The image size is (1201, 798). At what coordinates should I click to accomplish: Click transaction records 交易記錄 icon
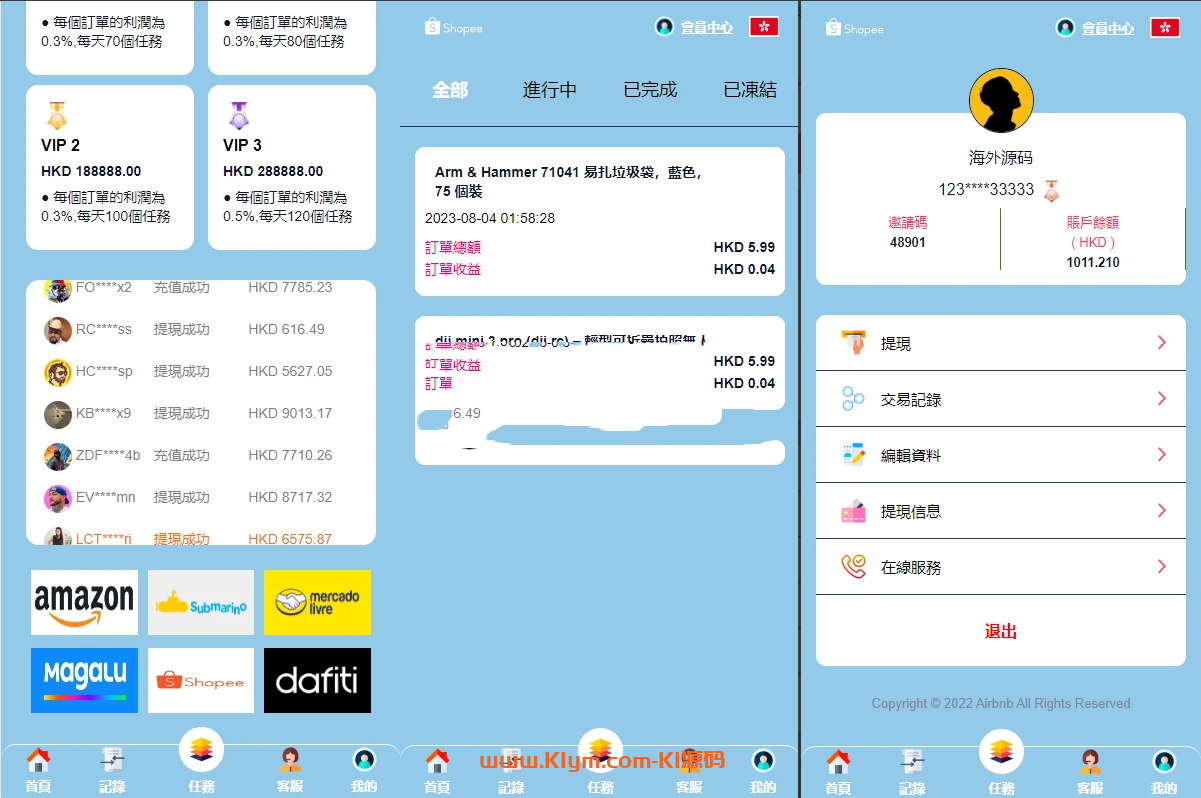click(x=853, y=399)
